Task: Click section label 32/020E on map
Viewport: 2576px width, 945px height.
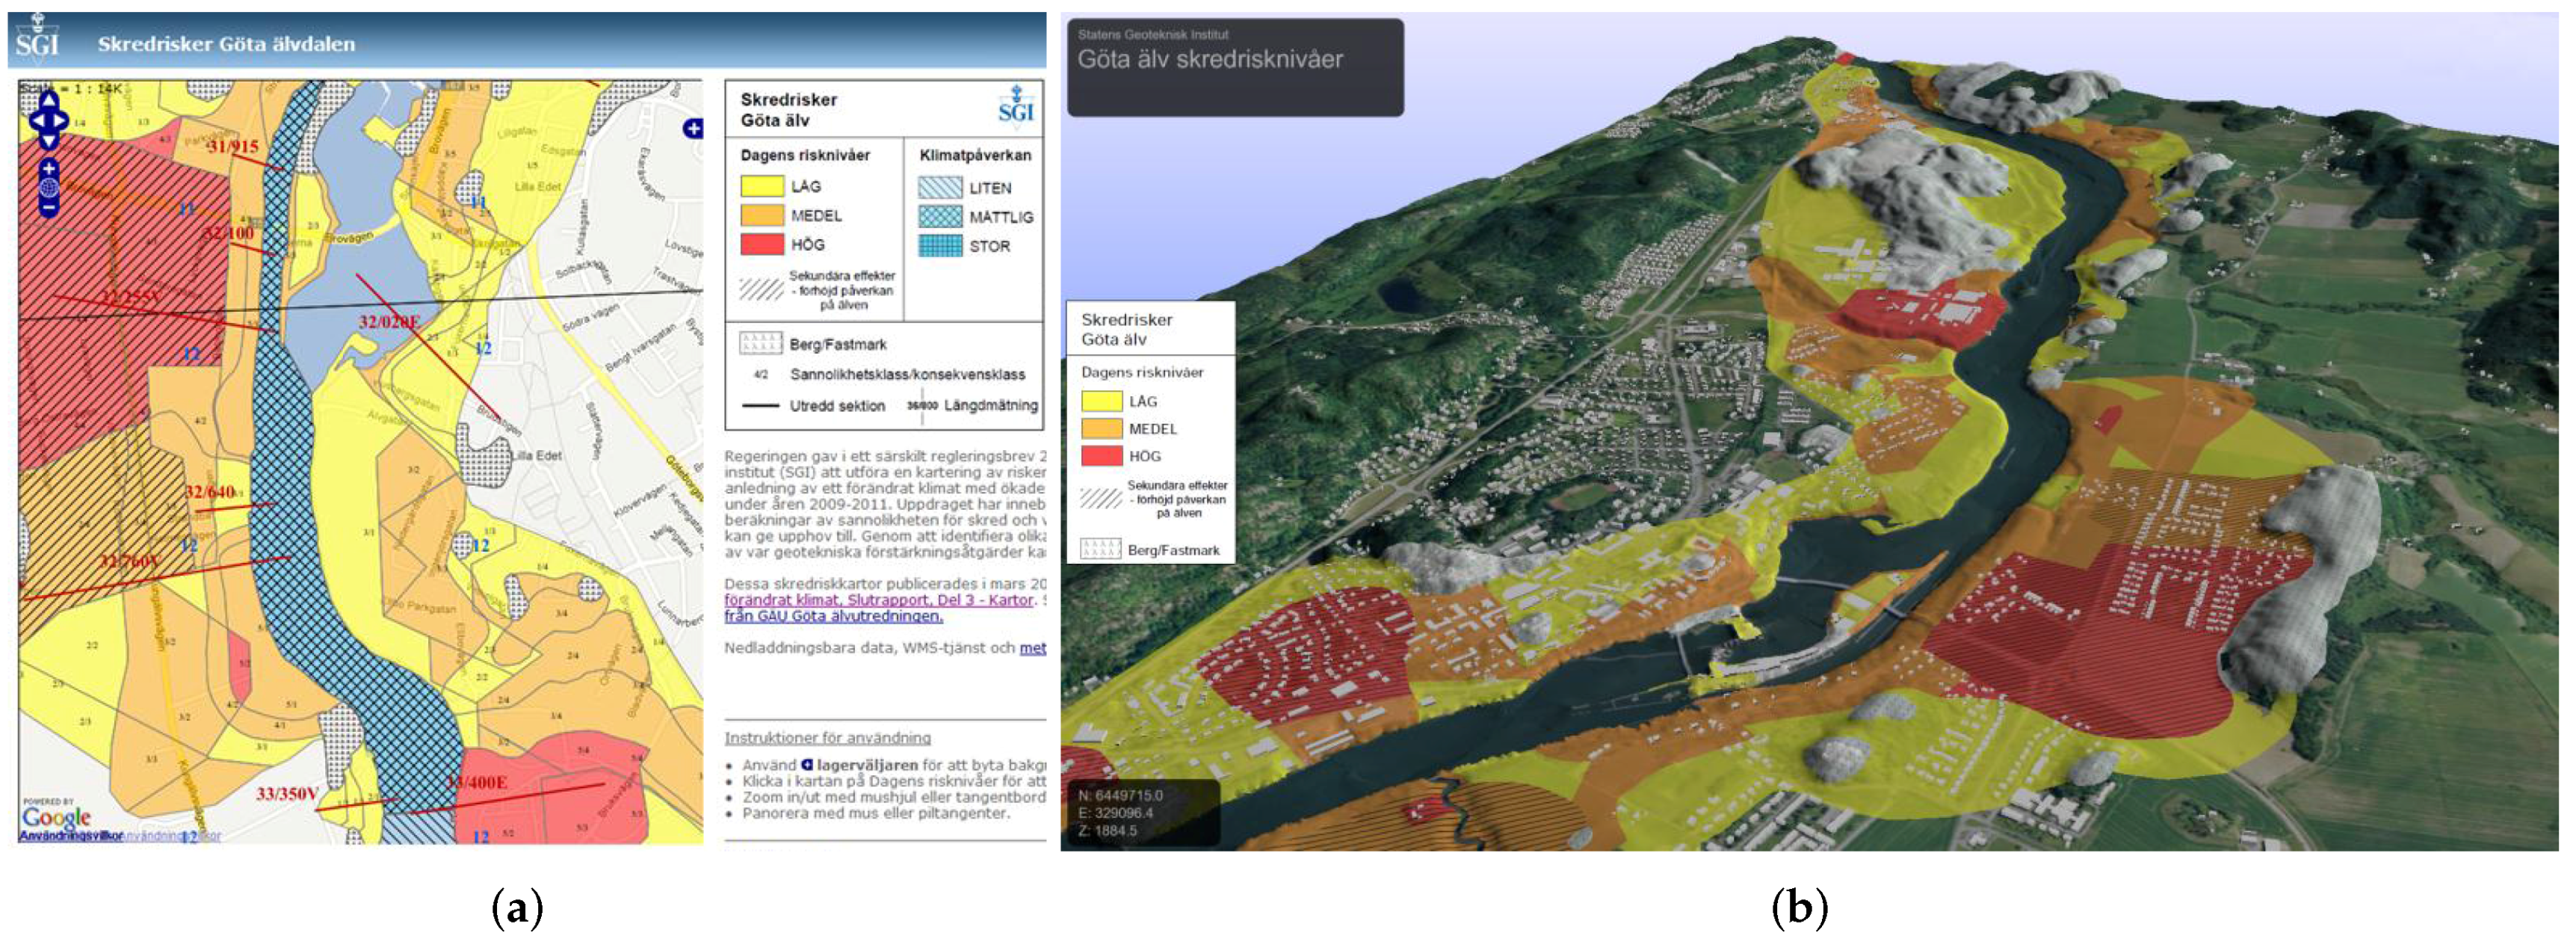Action: 389,322
